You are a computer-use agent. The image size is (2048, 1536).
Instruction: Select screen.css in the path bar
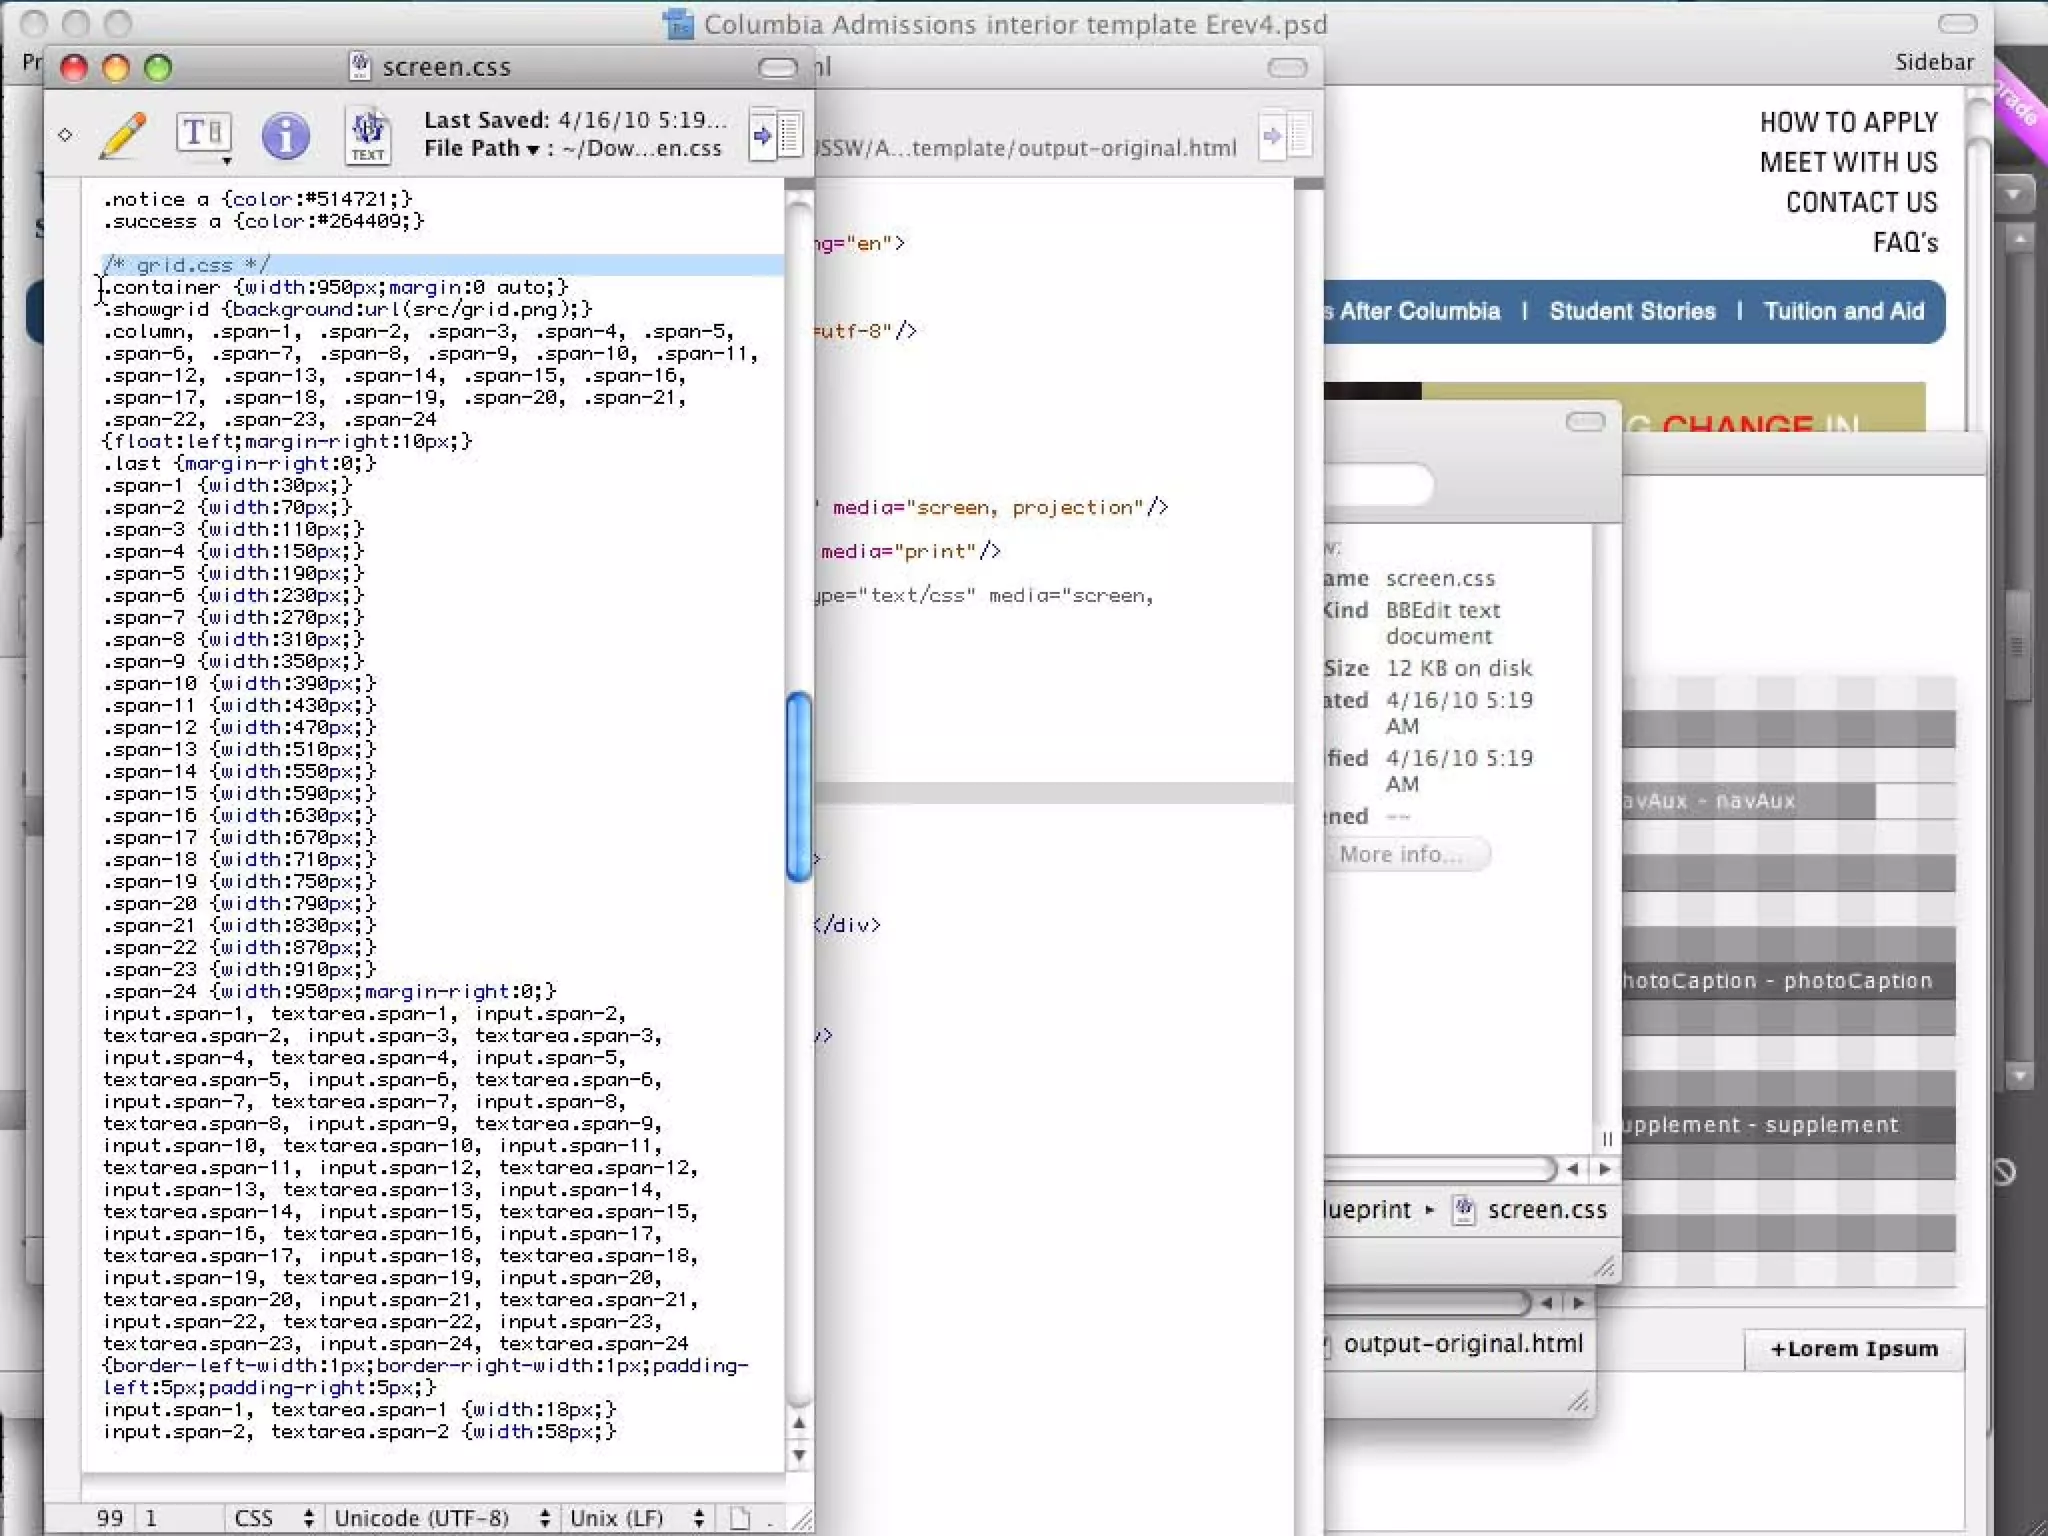pos(1545,1210)
